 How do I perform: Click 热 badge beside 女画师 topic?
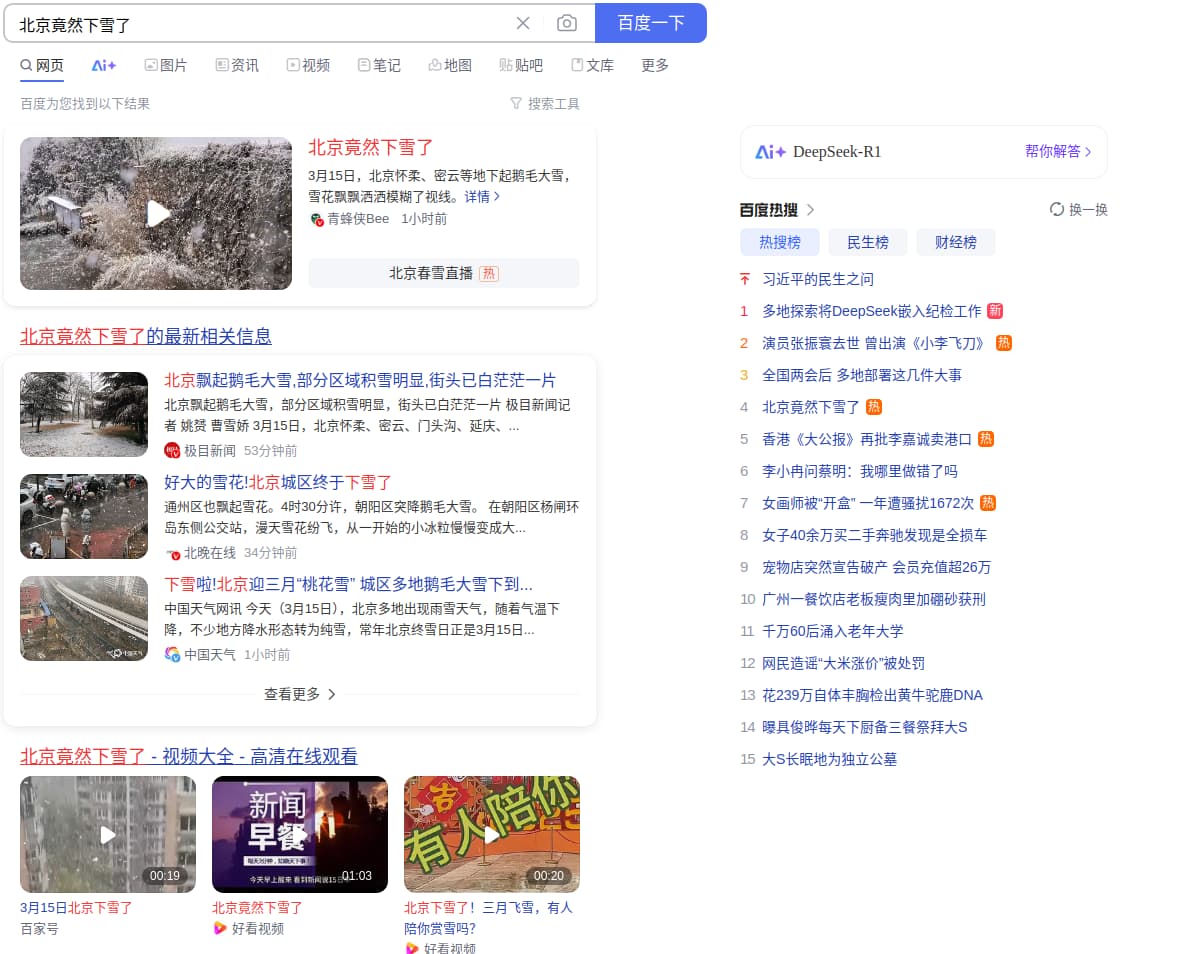987,503
